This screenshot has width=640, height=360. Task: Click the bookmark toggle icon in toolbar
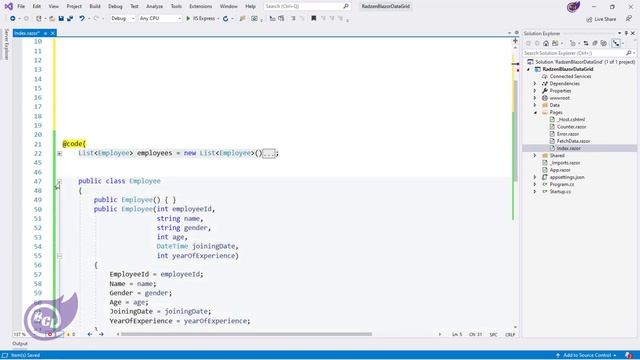tap(313, 18)
